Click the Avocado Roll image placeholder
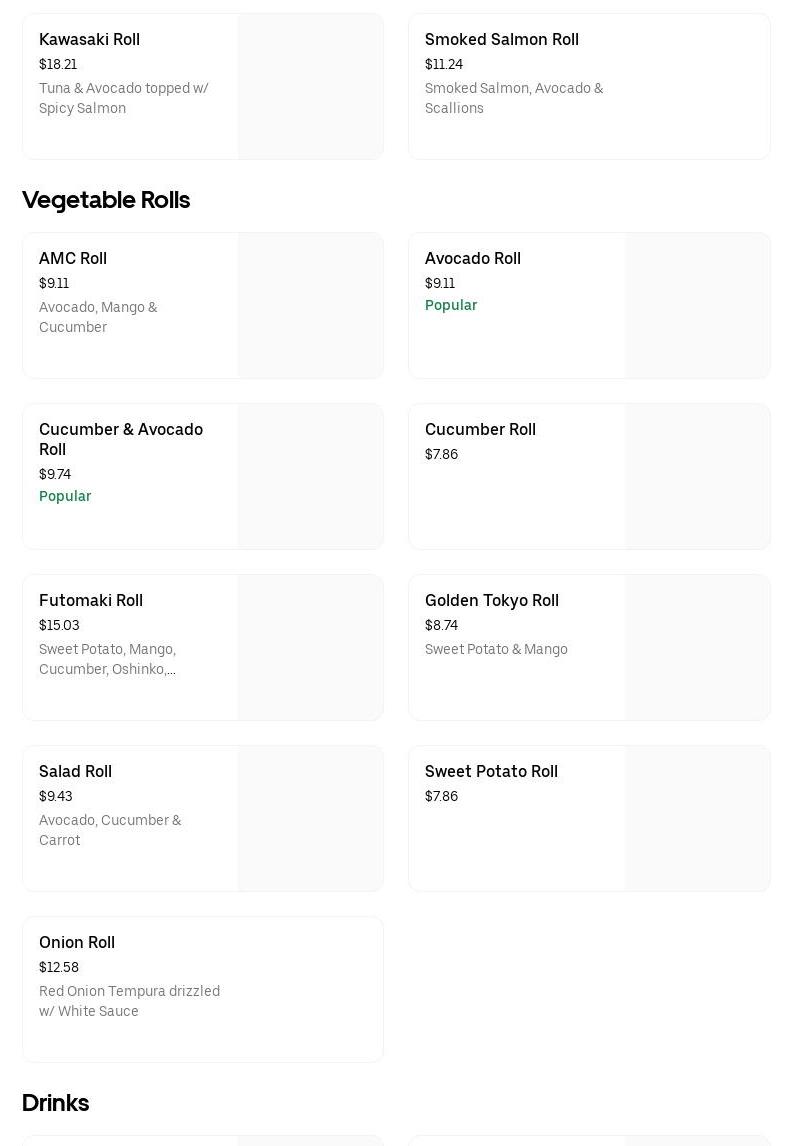 pos(697,306)
